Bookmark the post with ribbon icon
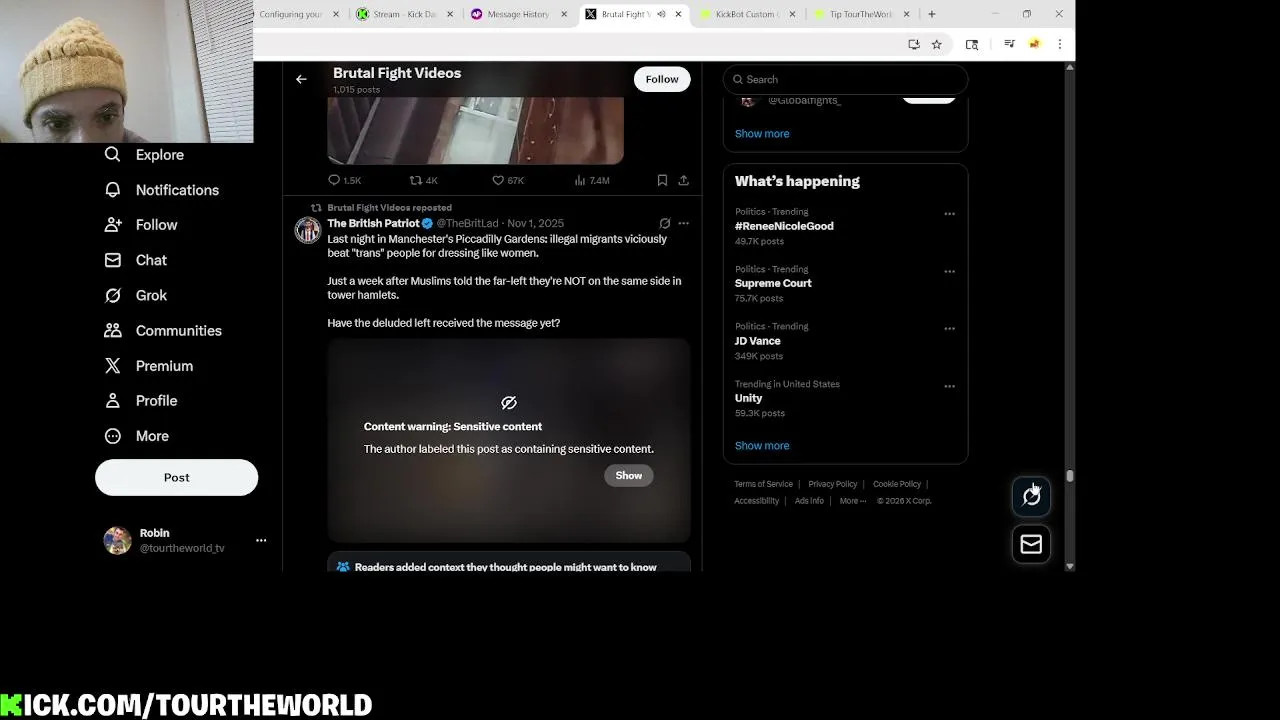1280x720 pixels. 662,180
